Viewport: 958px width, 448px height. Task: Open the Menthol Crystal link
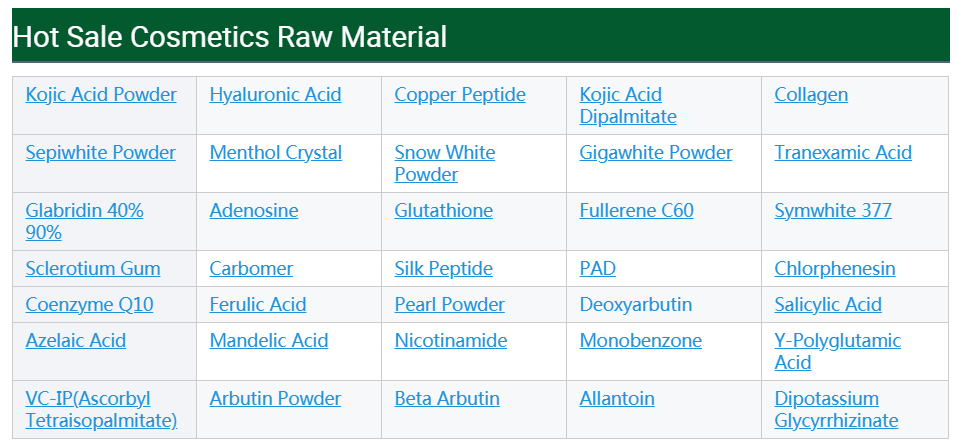[275, 153]
